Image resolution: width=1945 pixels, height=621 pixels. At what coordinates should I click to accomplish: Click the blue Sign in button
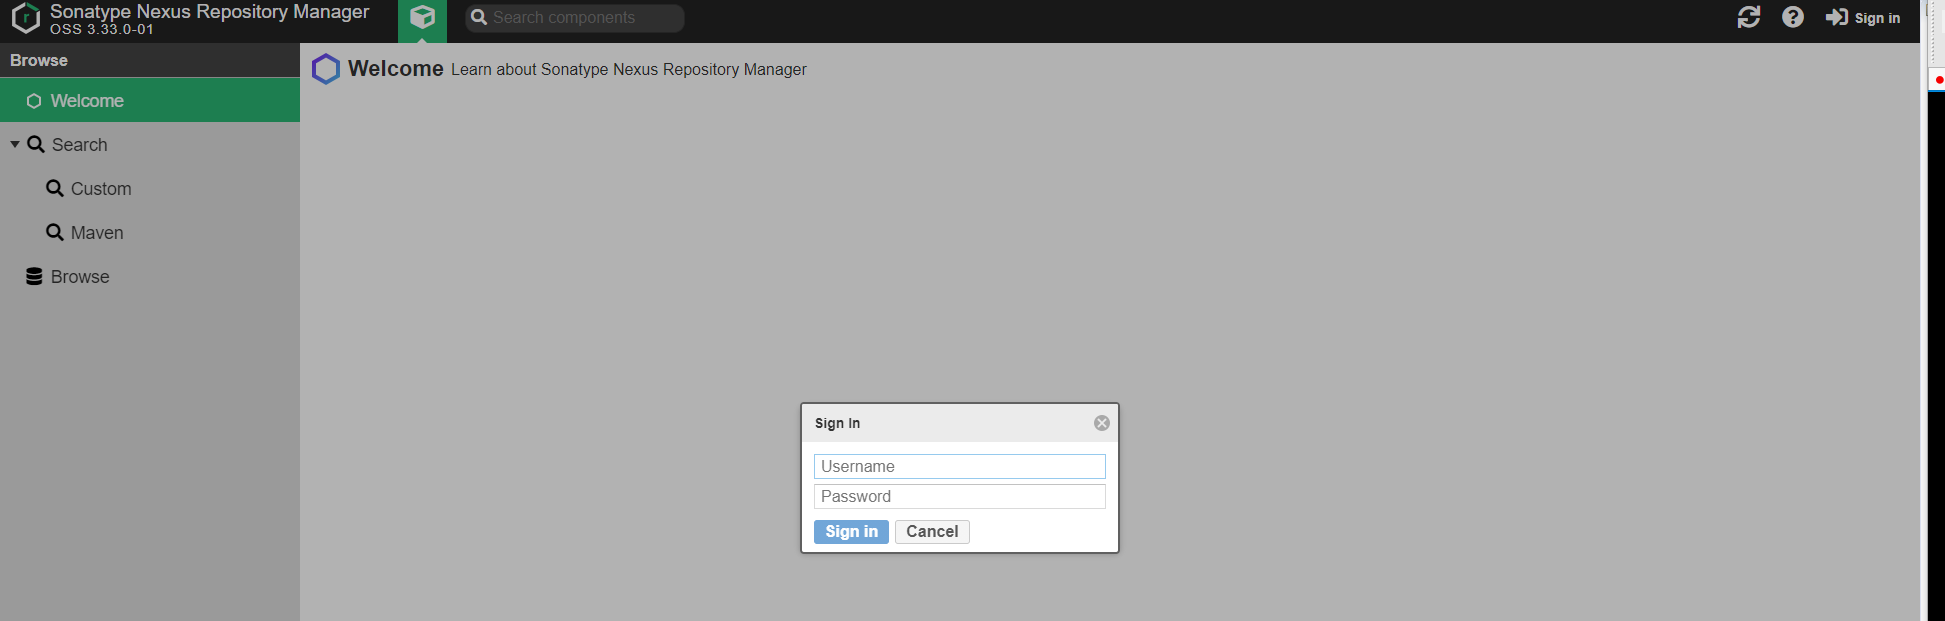coord(851,532)
